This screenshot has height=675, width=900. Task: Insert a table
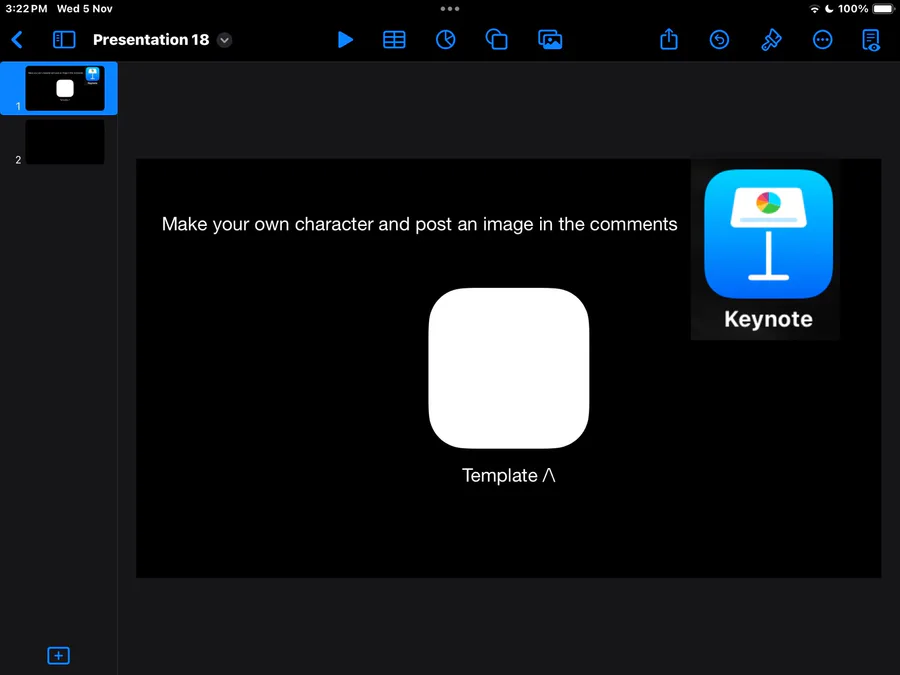click(x=394, y=40)
